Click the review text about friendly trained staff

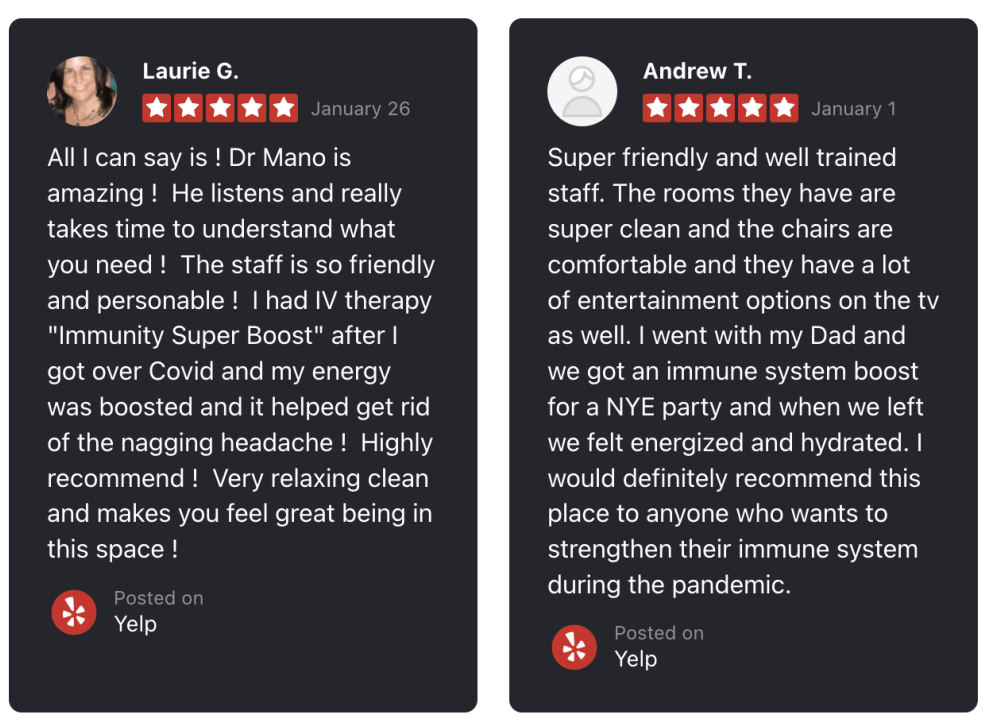point(742,371)
